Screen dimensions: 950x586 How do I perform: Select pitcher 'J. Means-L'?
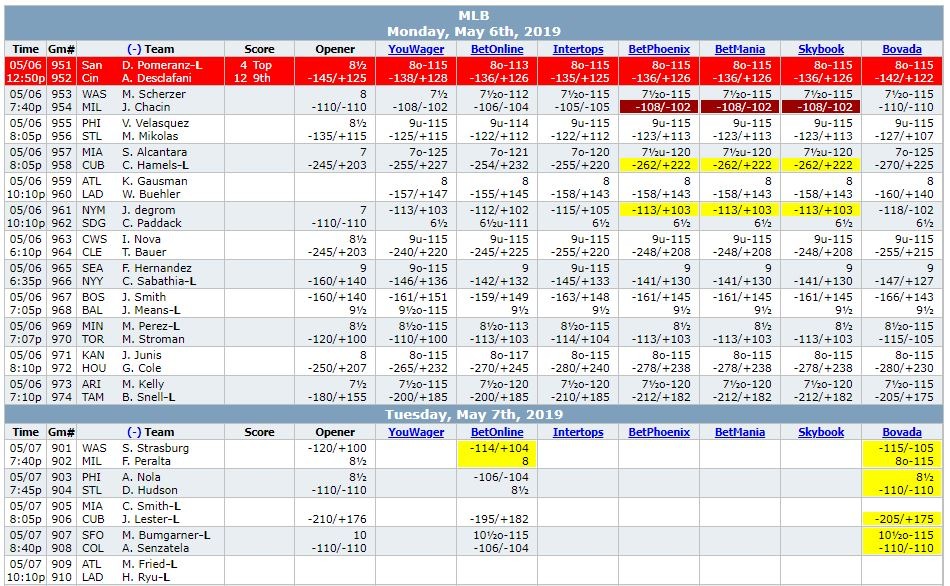pyautogui.click(x=151, y=311)
